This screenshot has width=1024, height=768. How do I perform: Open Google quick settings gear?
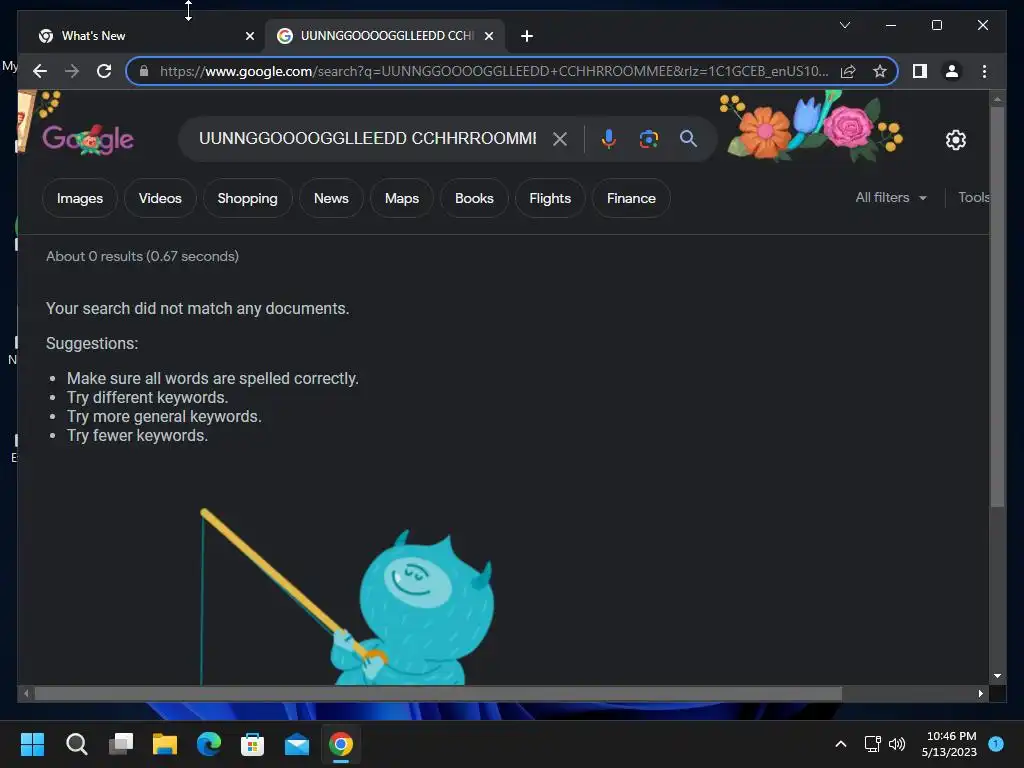click(x=955, y=139)
